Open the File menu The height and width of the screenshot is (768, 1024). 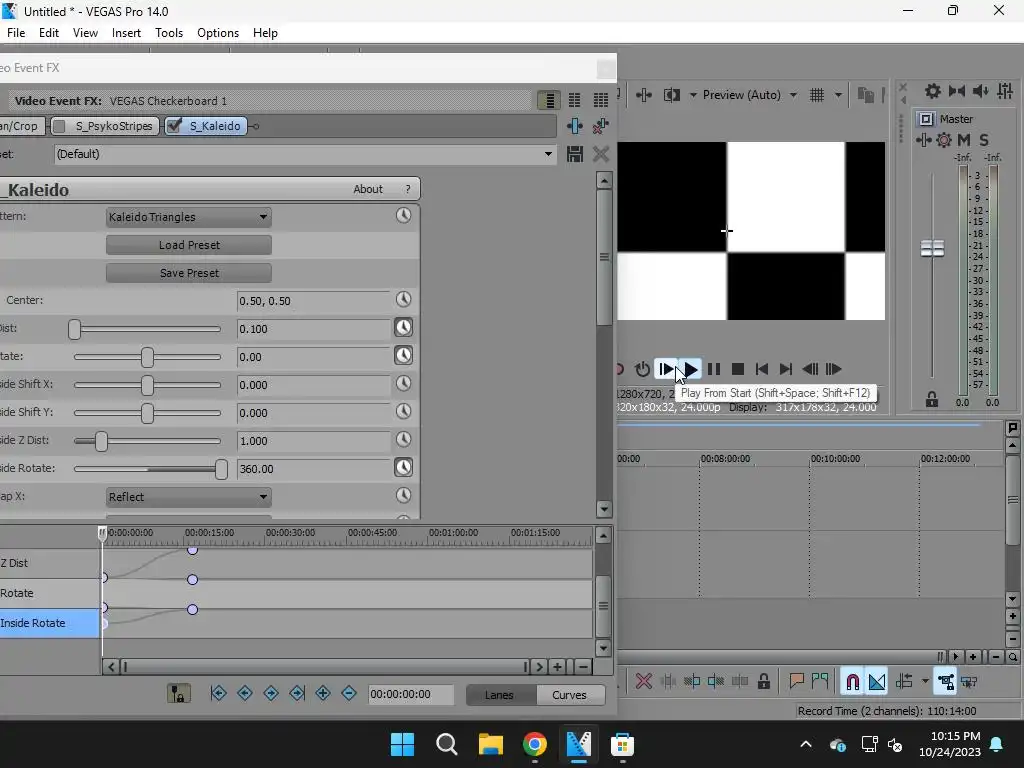[16, 33]
